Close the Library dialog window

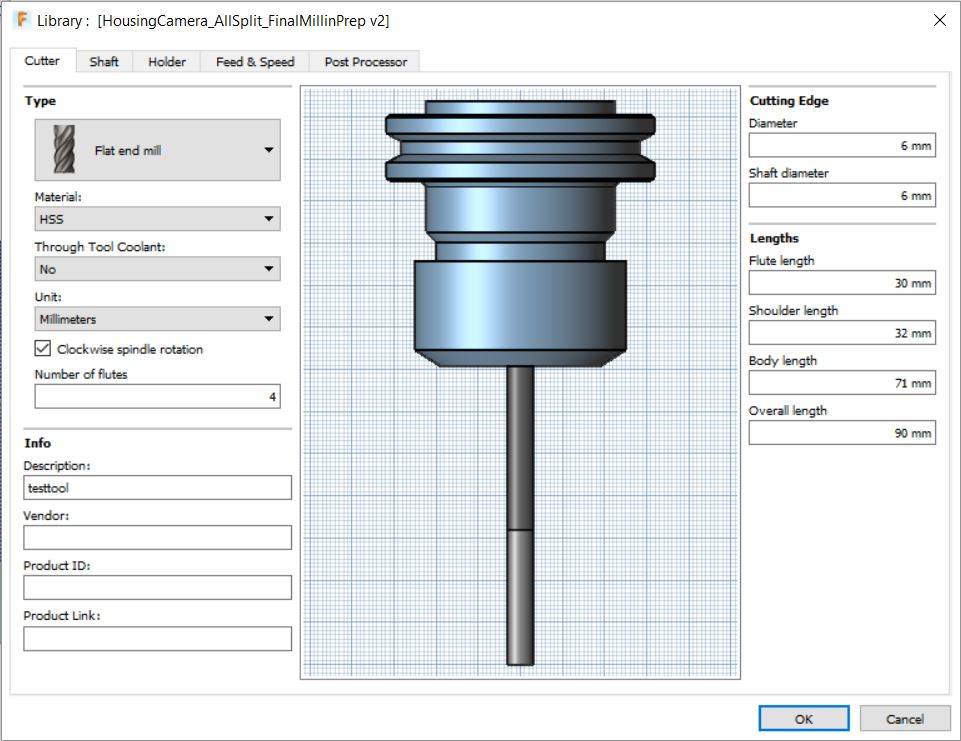click(x=939, y=20)
